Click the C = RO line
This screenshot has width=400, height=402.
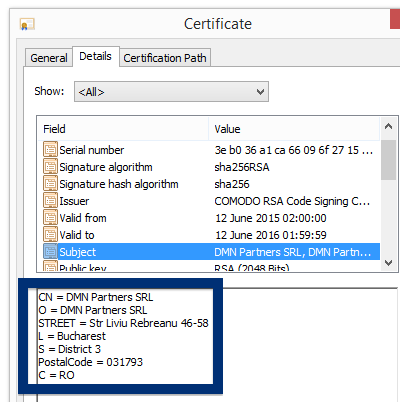tap(56, 375)
